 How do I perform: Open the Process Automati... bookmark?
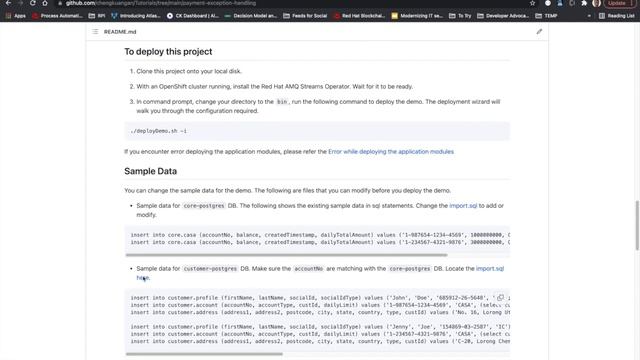(58, 16)
